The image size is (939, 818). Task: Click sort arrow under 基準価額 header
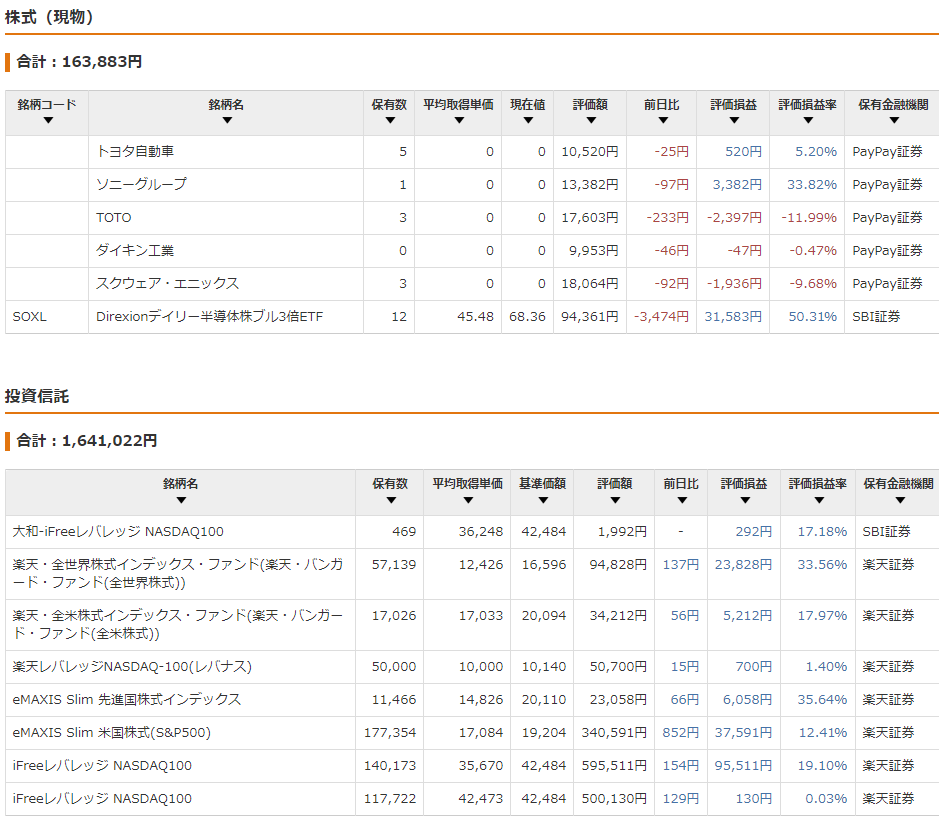point(543,500)
